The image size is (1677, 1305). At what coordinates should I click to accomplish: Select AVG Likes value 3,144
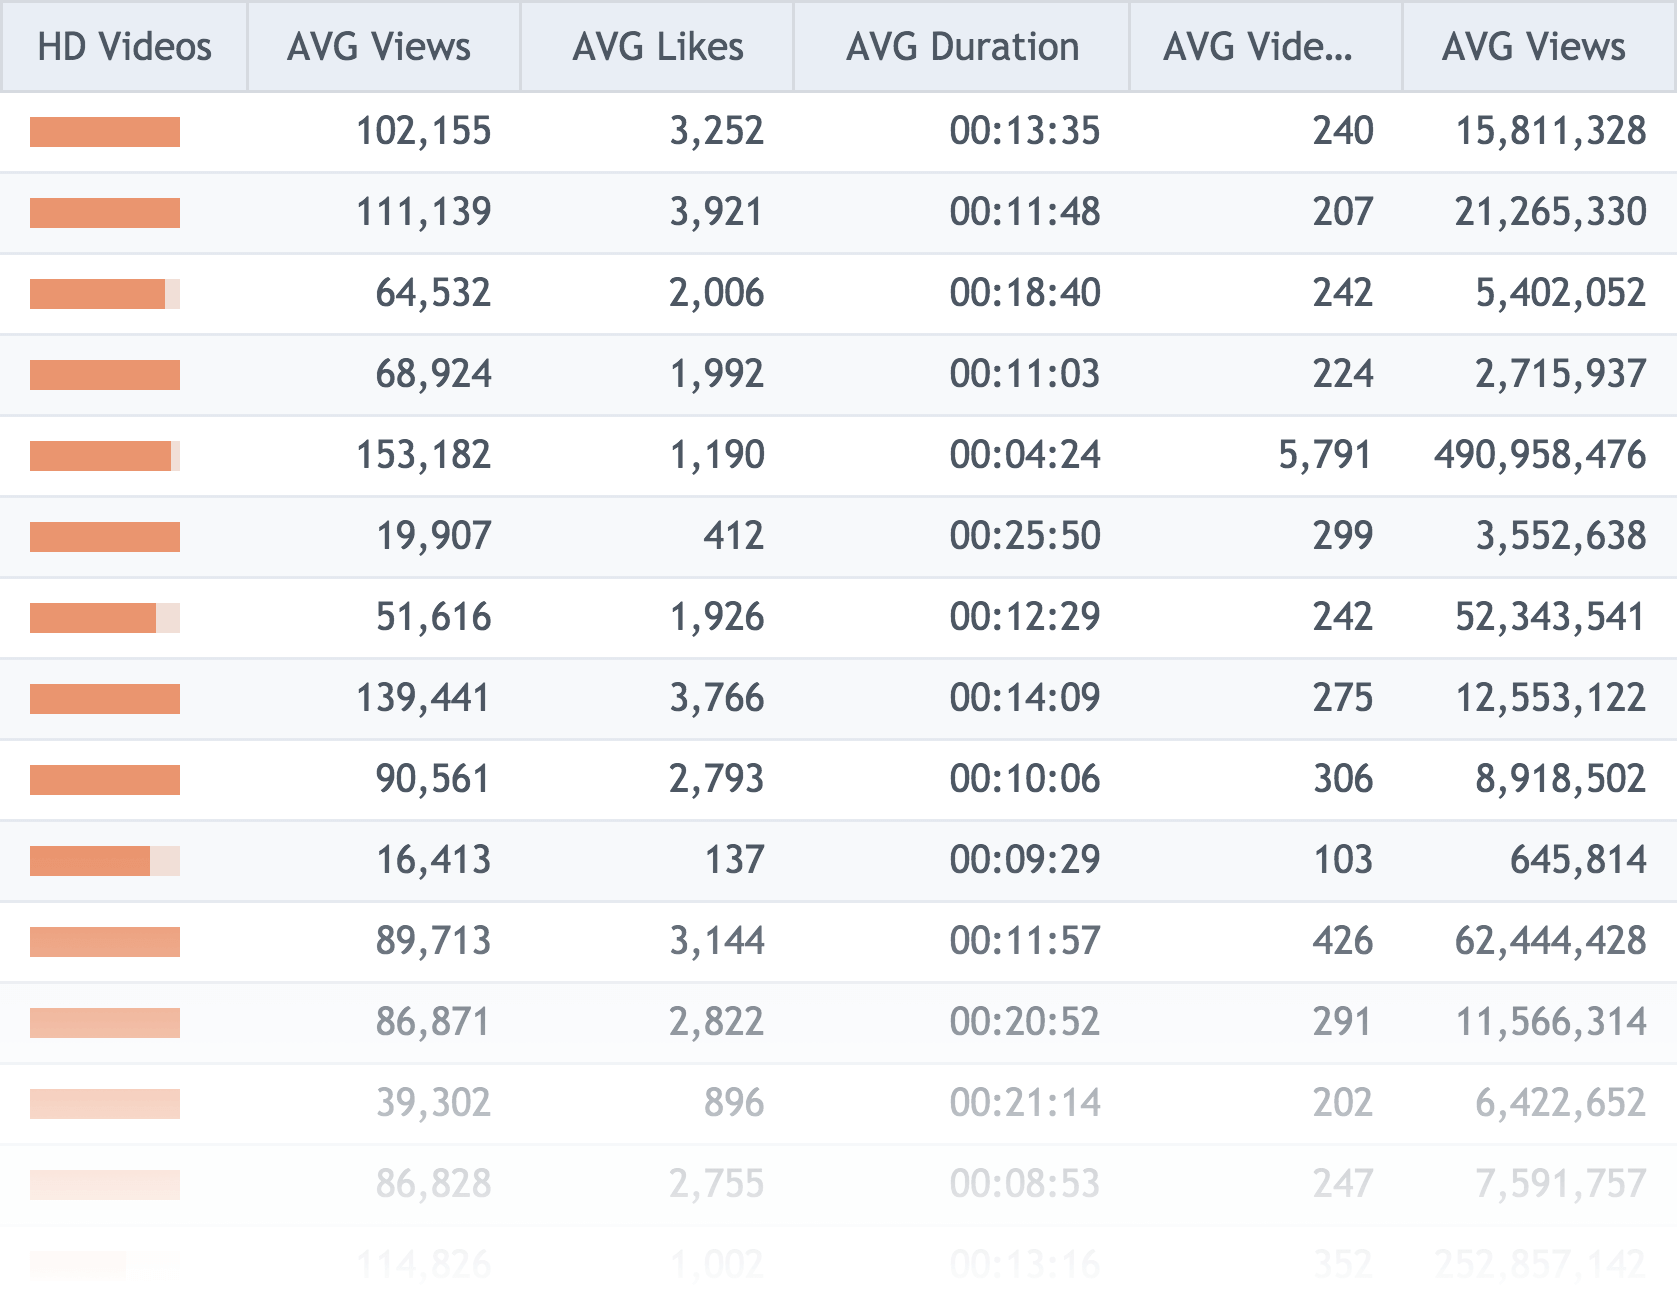[717, 941]
